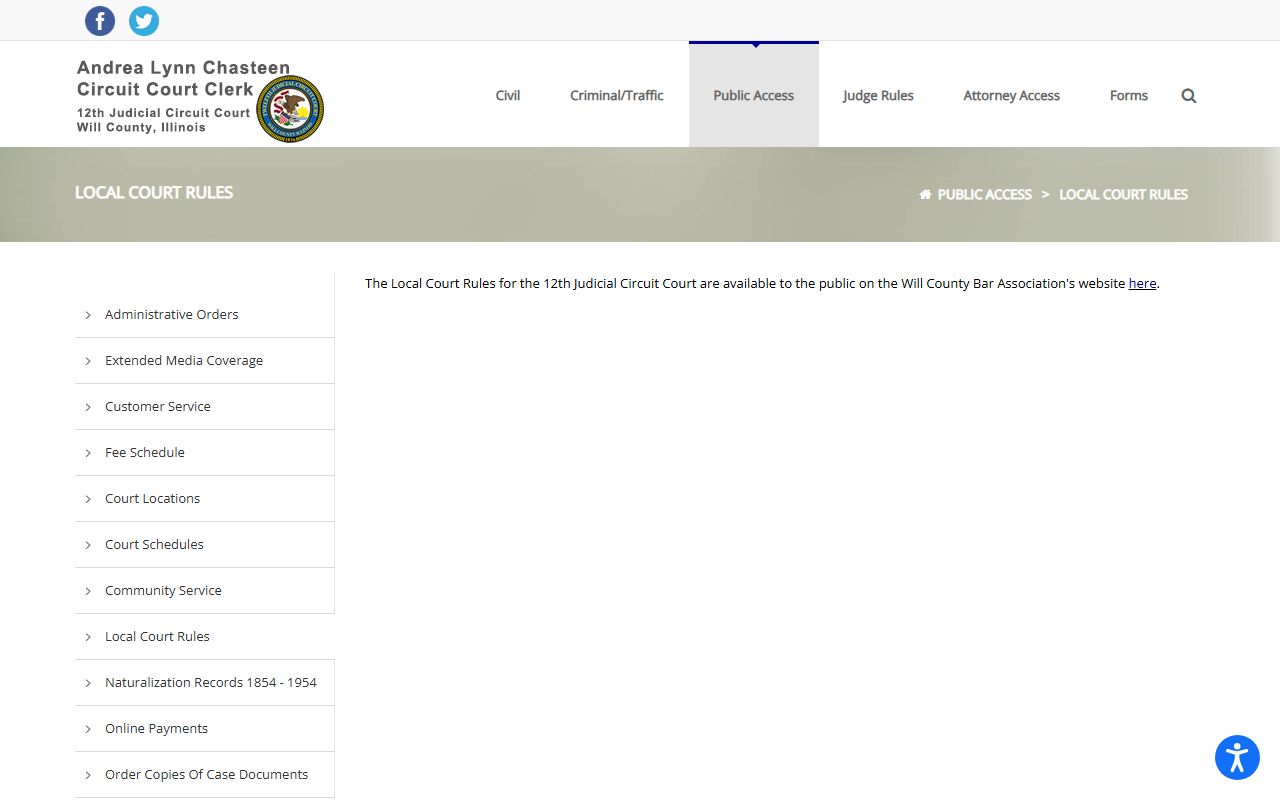Open the Civil menu
Image resolution: width=1280 pixels, height=800 pixels.
[x=508, y=96]
